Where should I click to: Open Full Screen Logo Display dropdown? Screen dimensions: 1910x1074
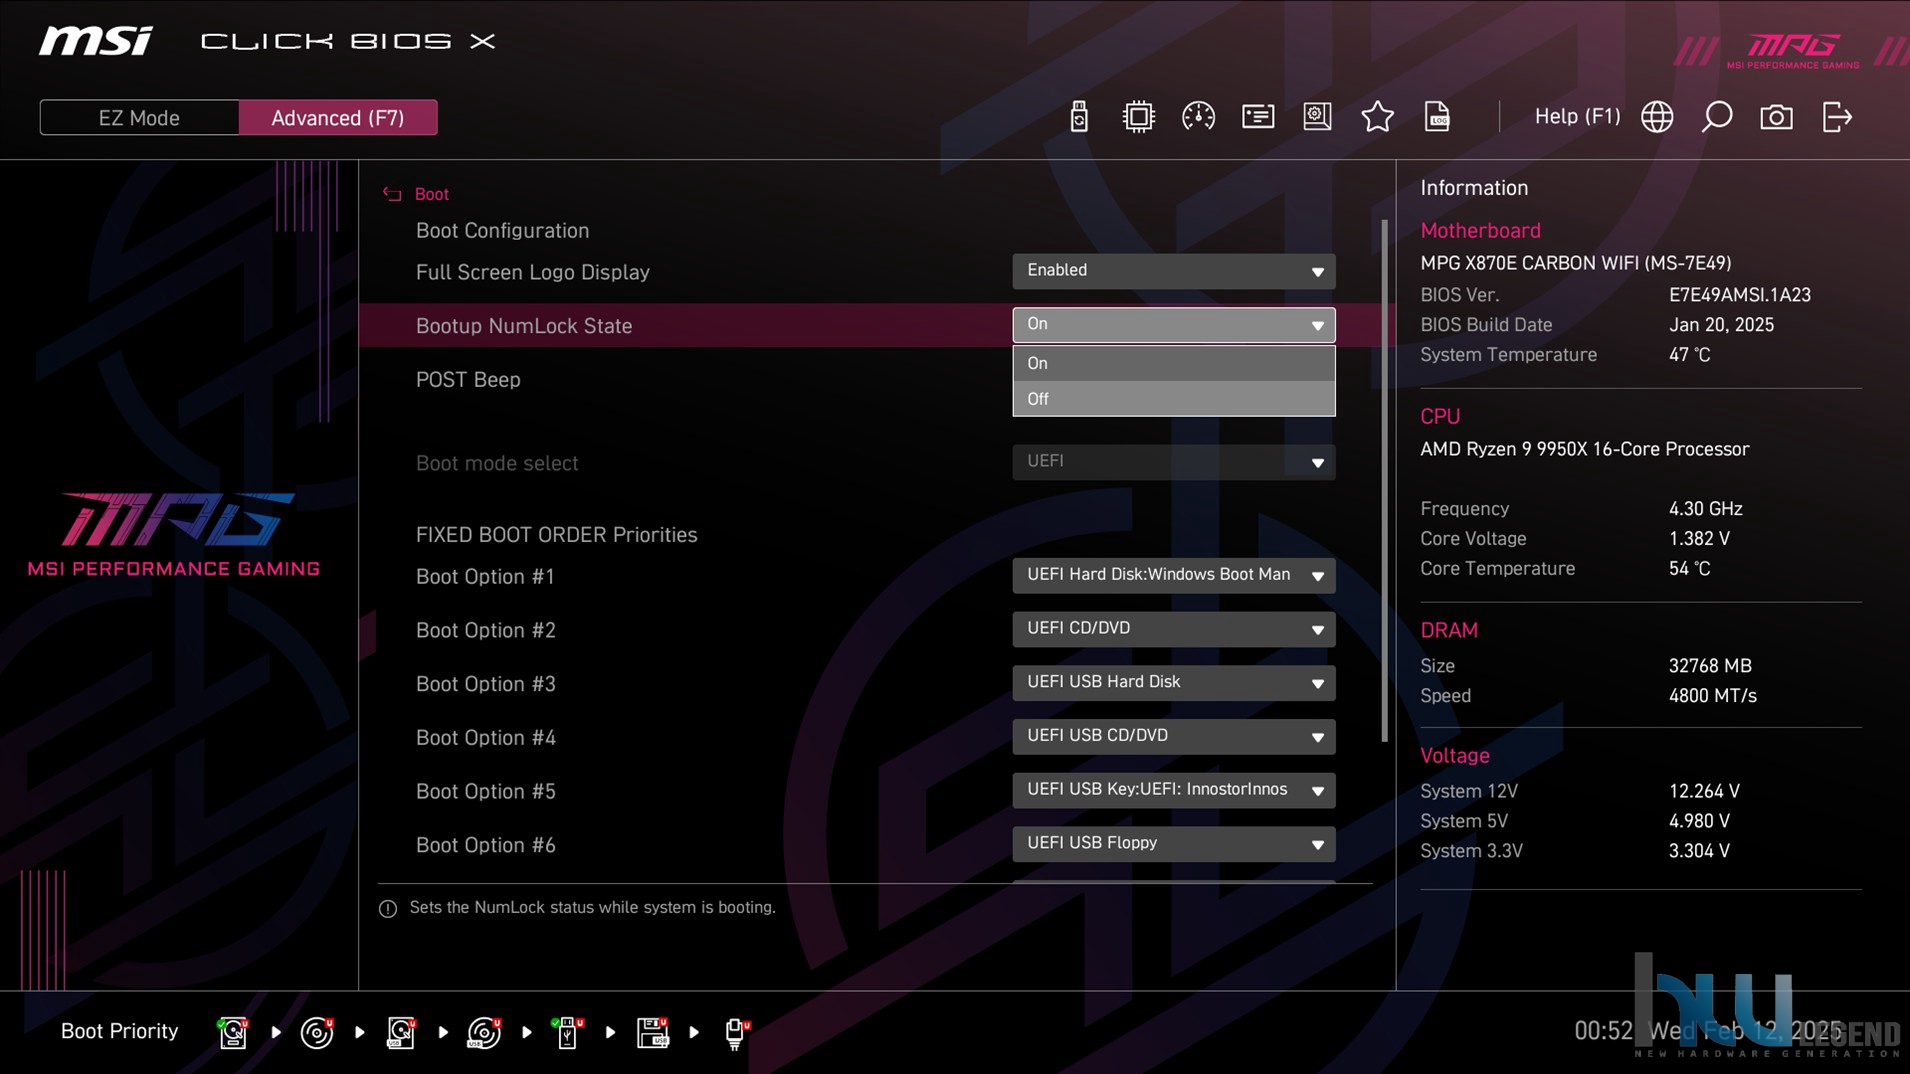click(1173, 271)
